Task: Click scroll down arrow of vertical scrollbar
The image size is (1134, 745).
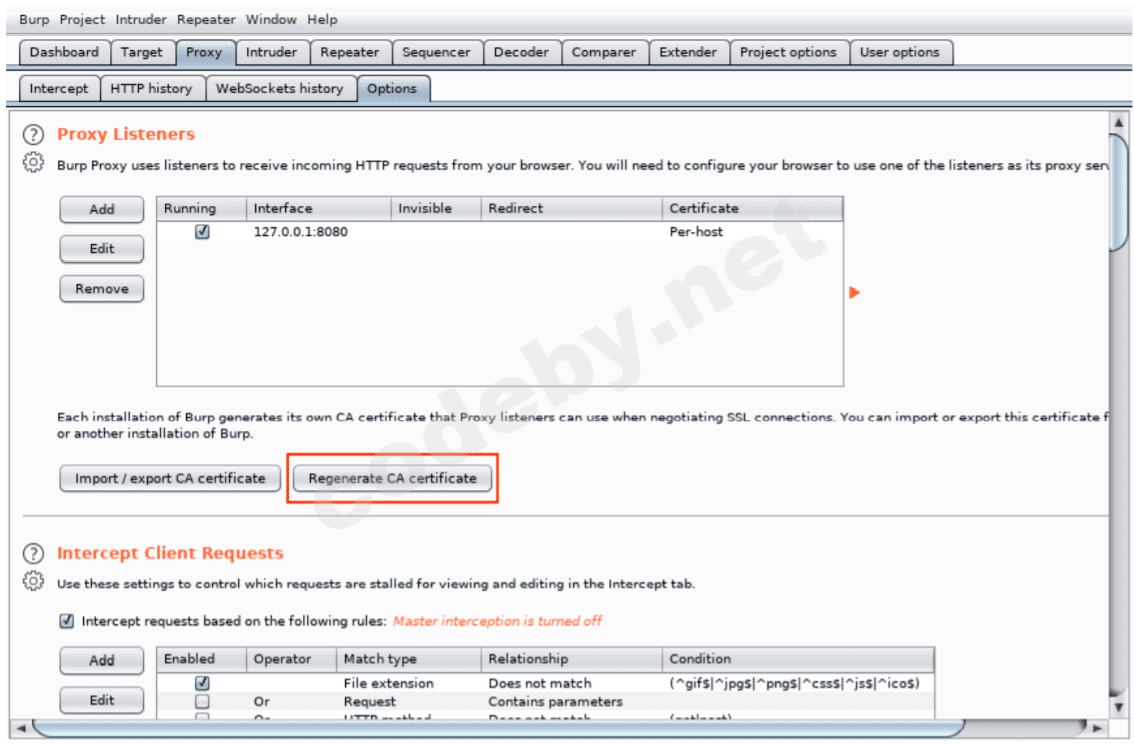Action: click(1119, 707)
